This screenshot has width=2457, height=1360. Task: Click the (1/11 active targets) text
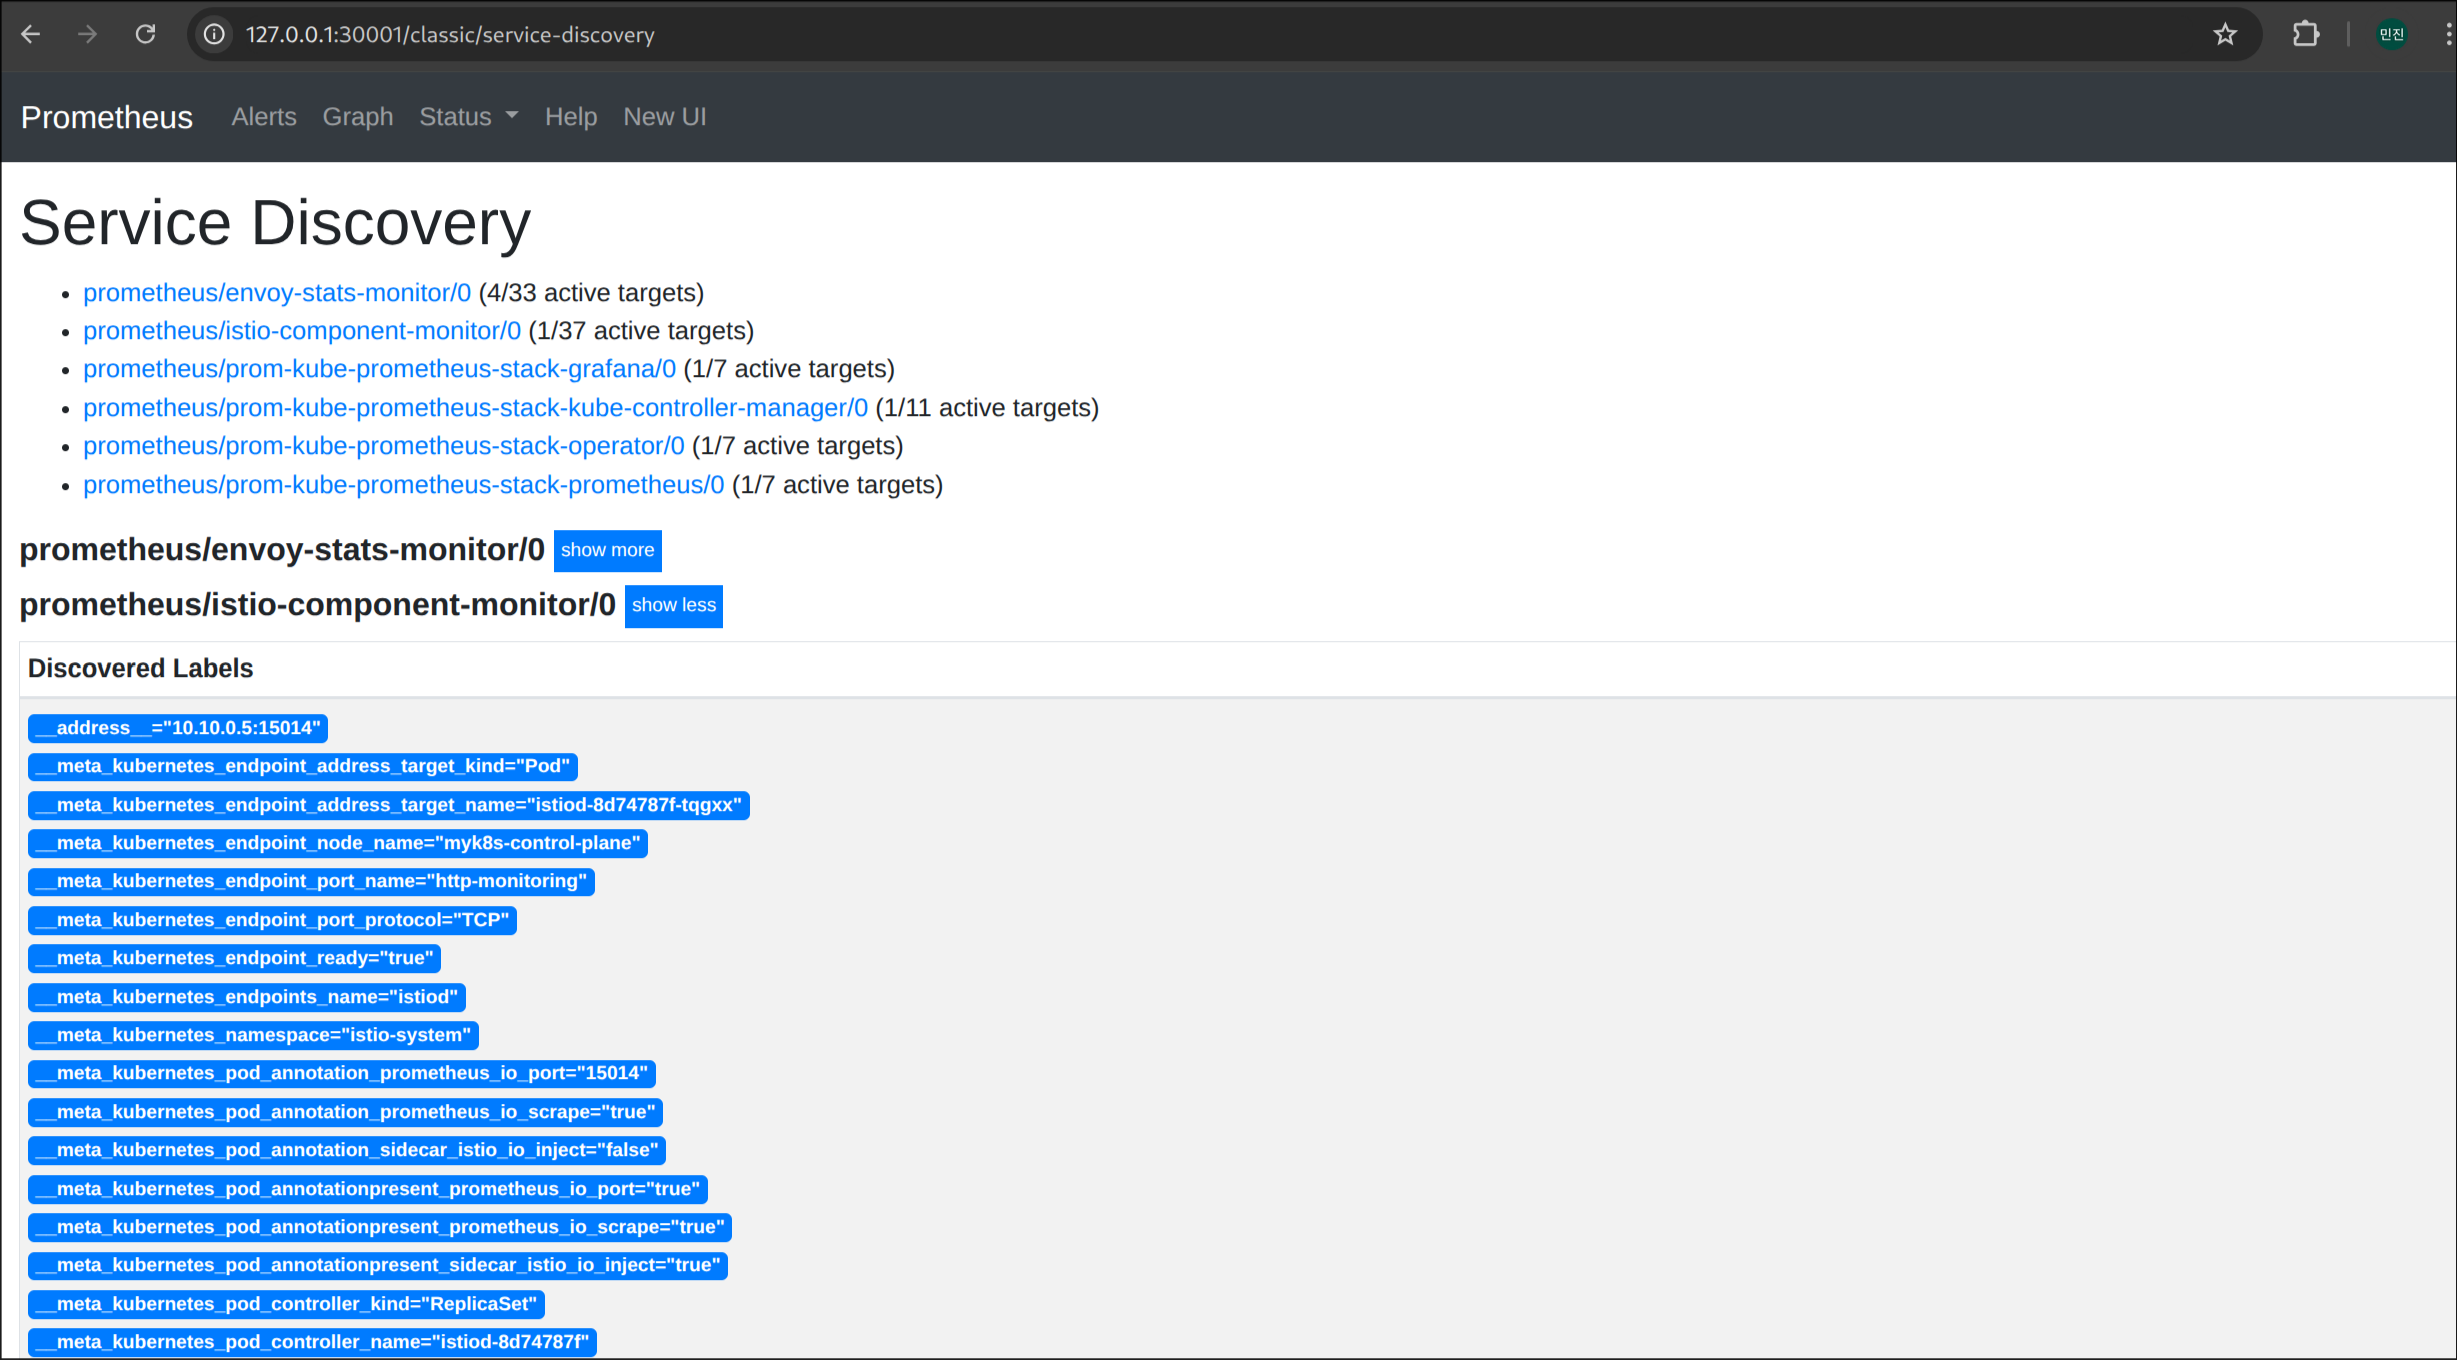(987, 408)
